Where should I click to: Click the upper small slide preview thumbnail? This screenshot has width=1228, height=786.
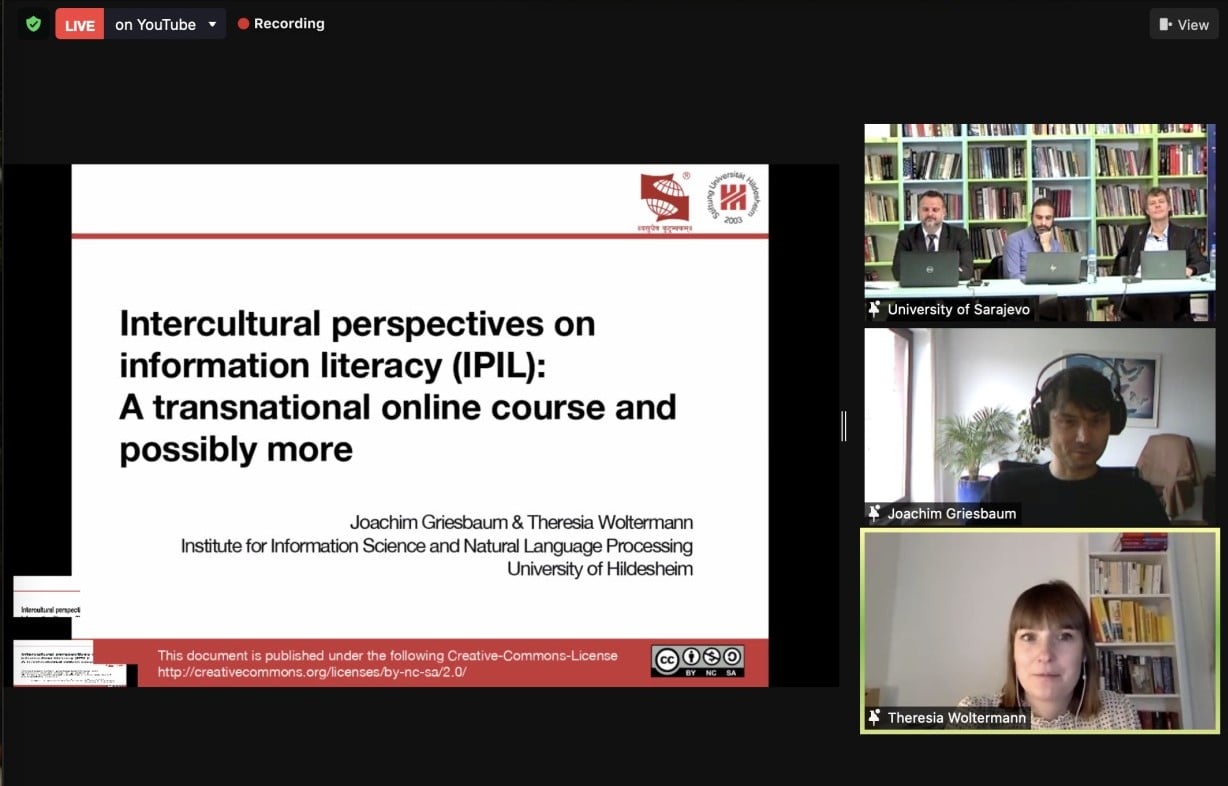(47, 597)
